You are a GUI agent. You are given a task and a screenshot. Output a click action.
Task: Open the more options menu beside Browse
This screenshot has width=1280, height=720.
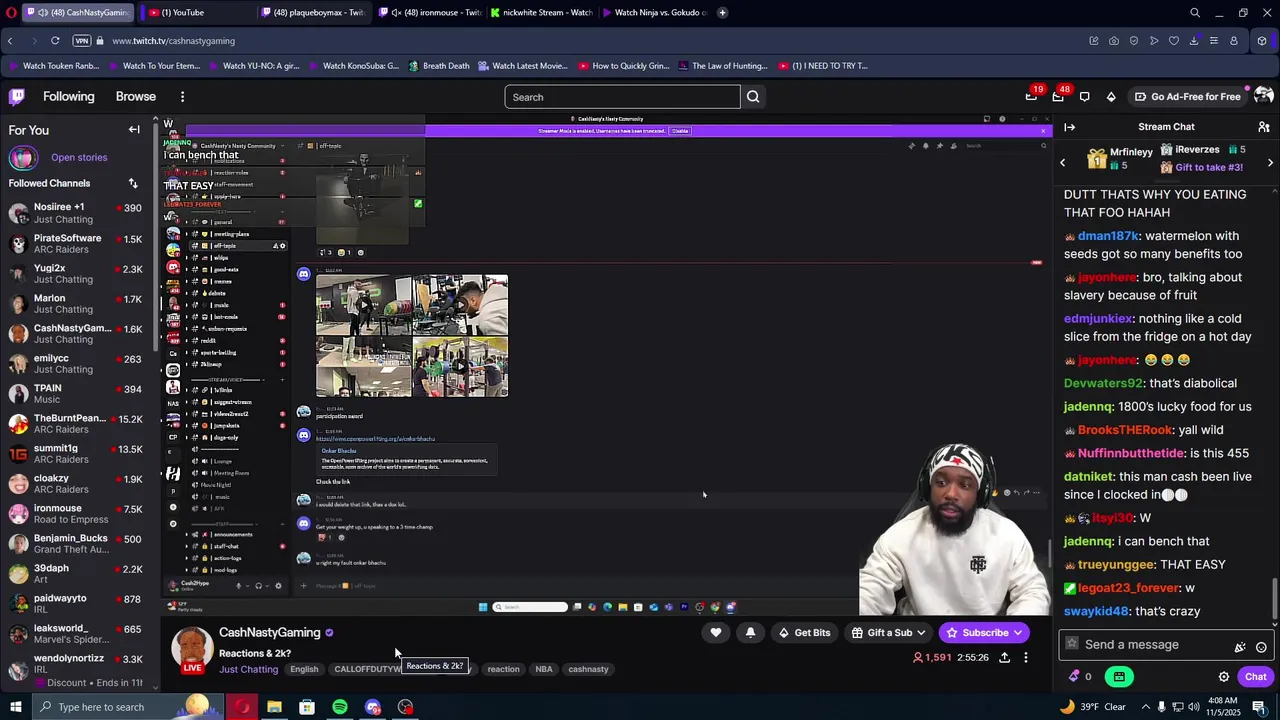pyautogui.click(x=182, y=97)
